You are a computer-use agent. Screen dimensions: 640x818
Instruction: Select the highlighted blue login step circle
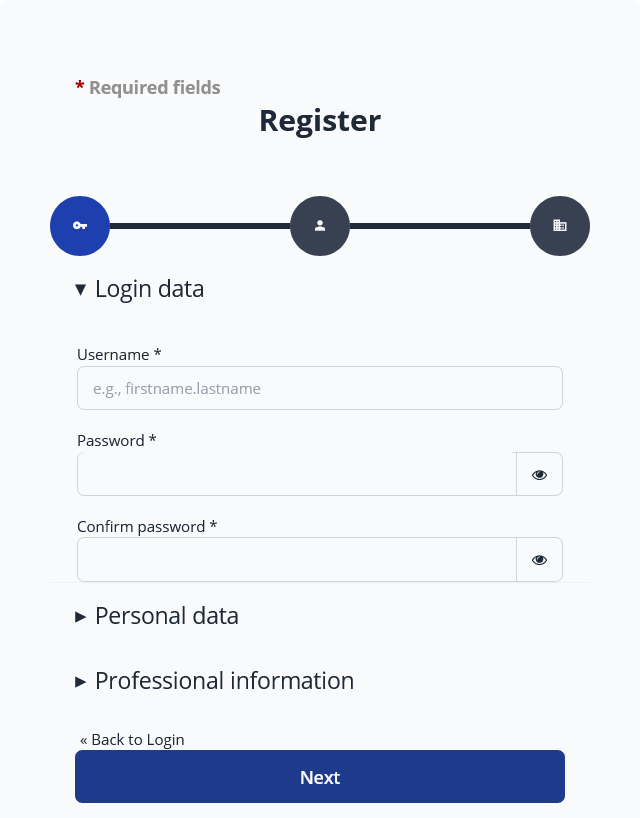pyautogui.click(x=80, y=226)
